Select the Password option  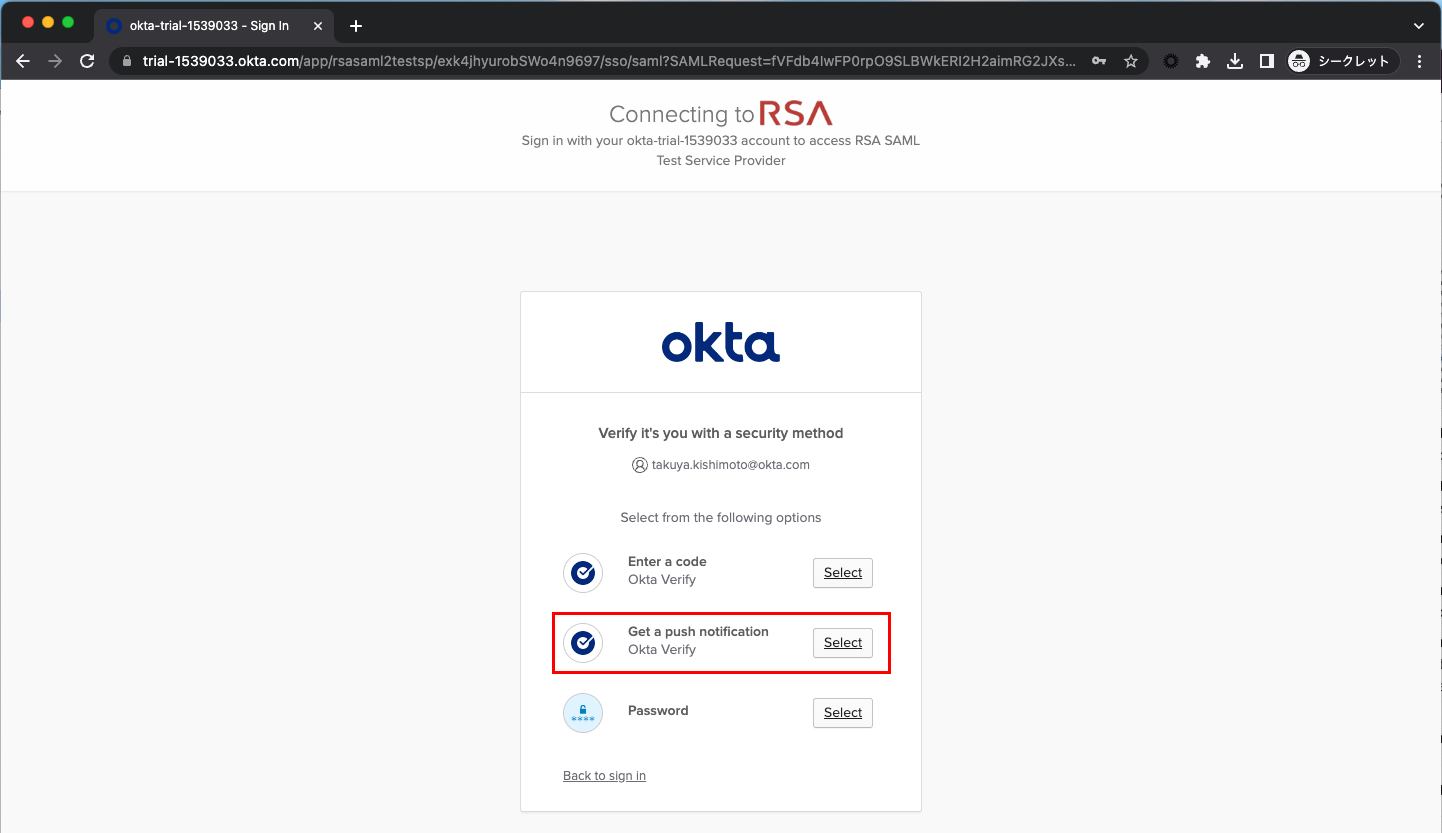click(842, 713)
